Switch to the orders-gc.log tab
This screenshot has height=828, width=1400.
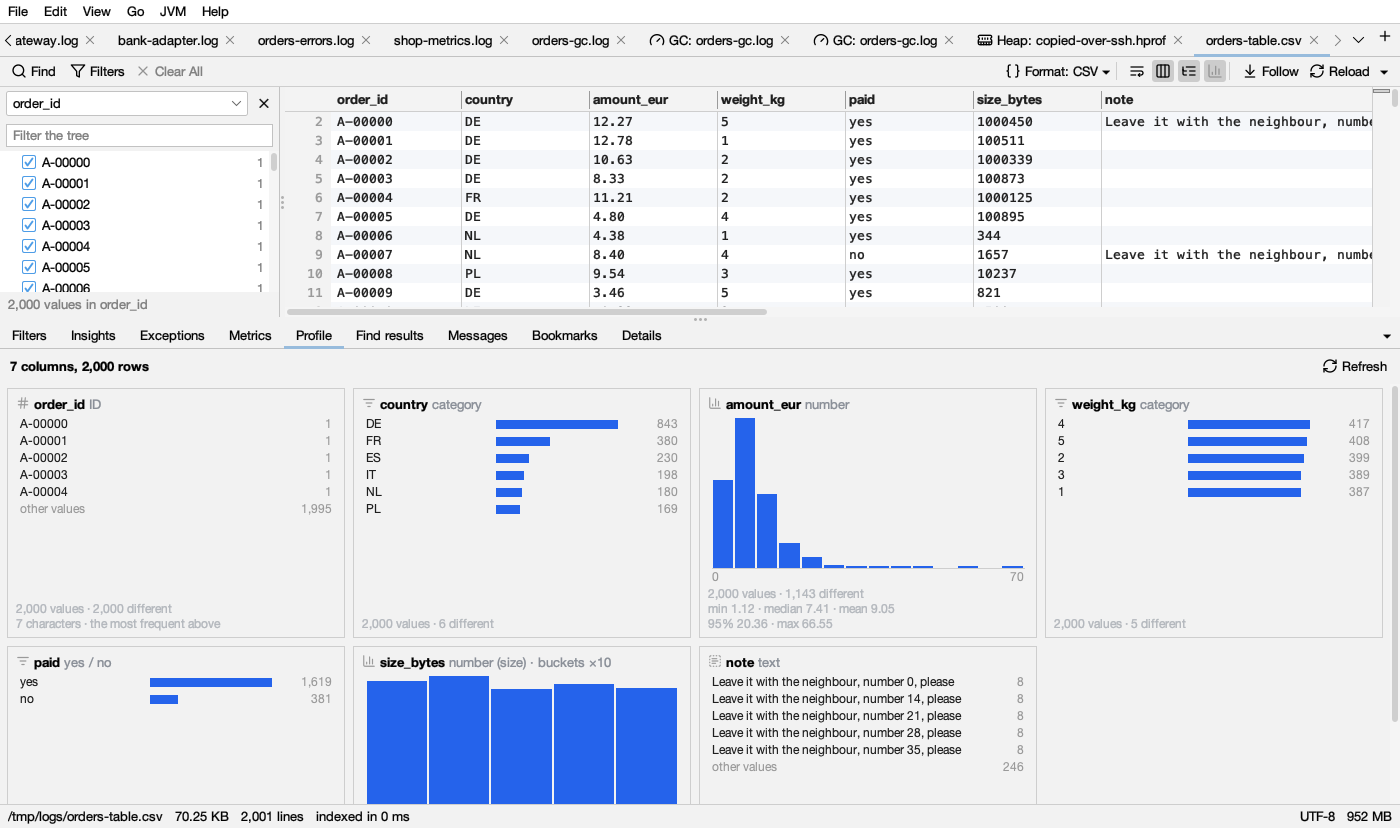(570, 40)
